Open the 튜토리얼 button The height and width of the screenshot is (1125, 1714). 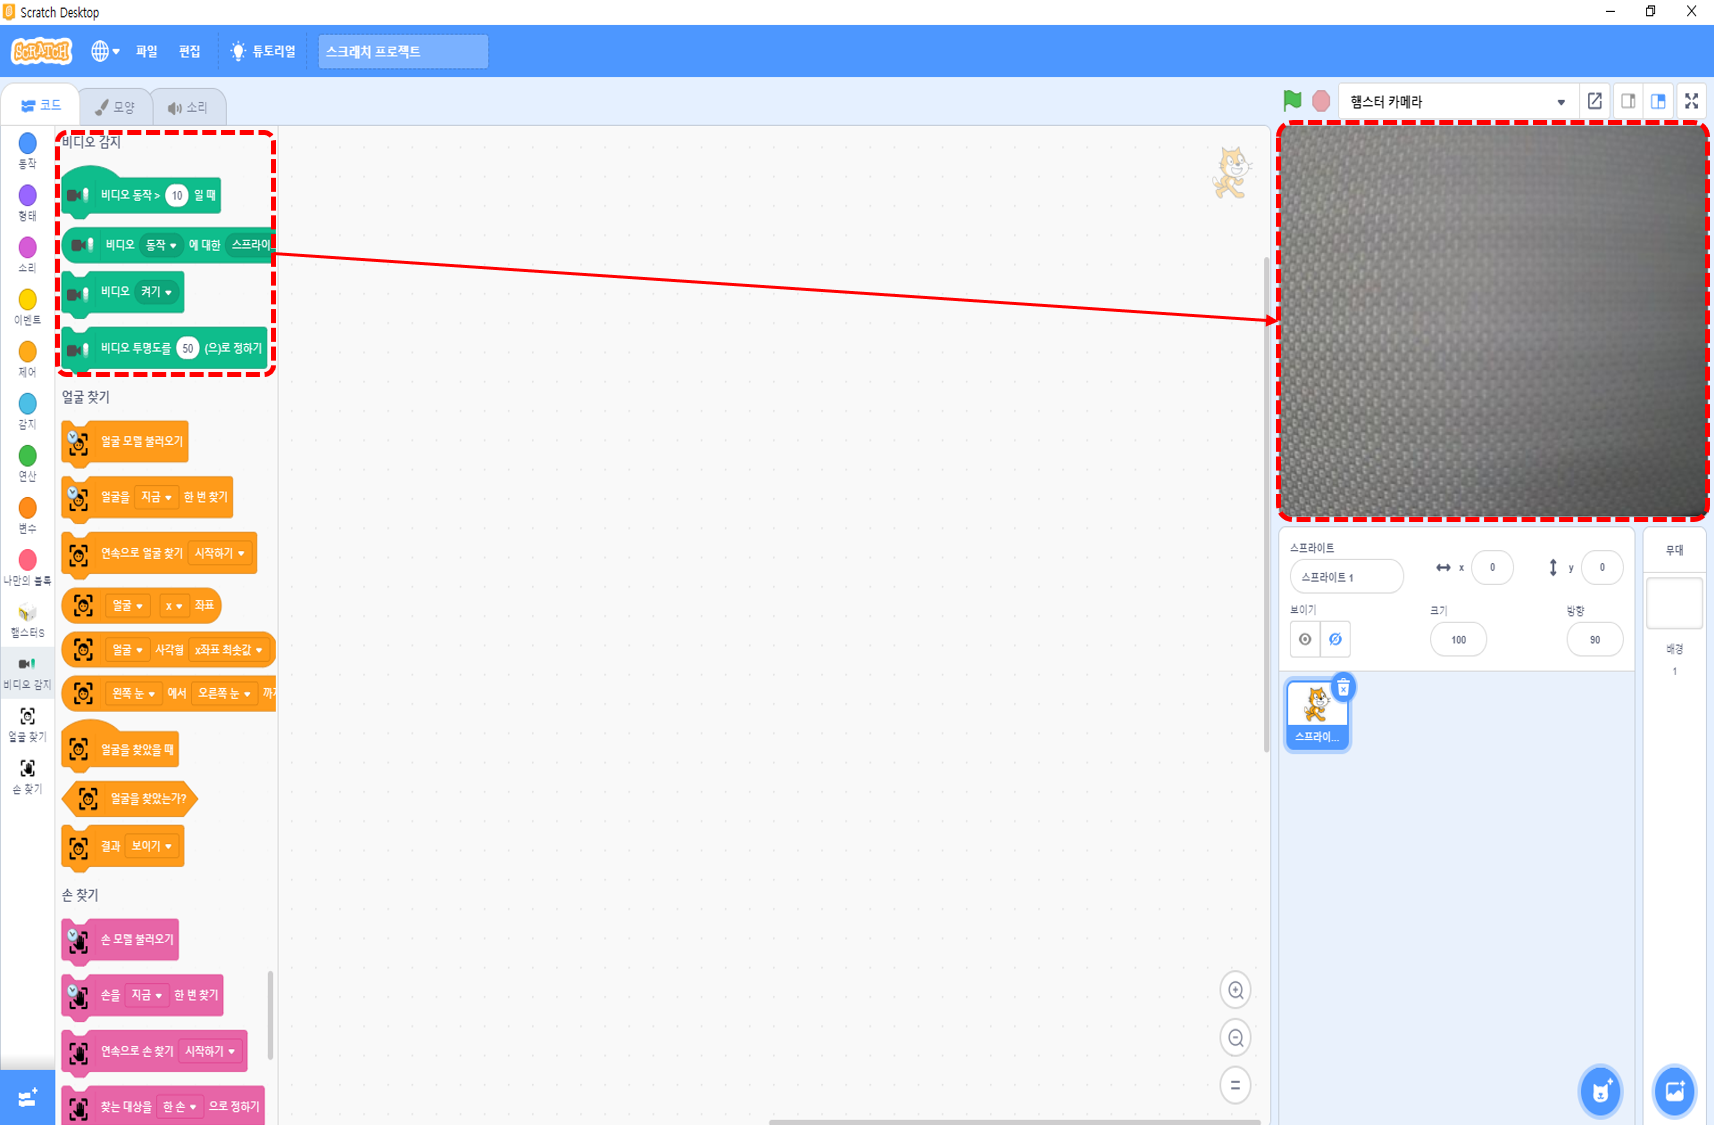click(264, 51)
